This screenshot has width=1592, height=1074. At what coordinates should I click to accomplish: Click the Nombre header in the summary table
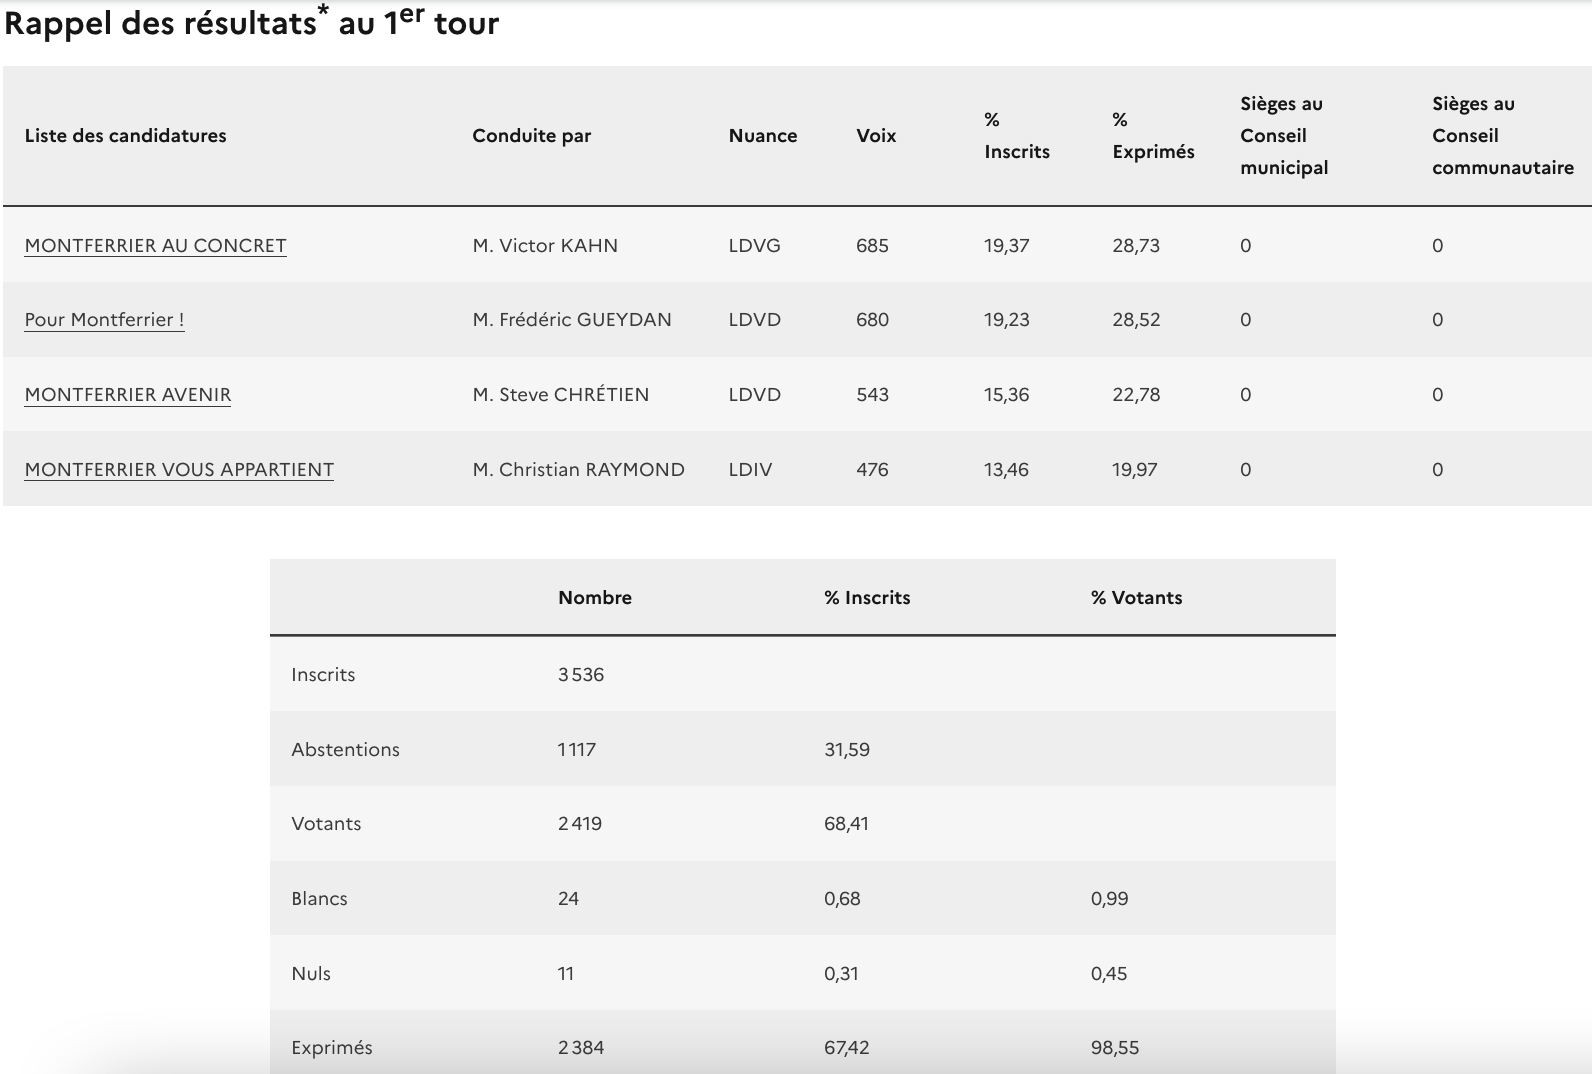tap(594, 598)
